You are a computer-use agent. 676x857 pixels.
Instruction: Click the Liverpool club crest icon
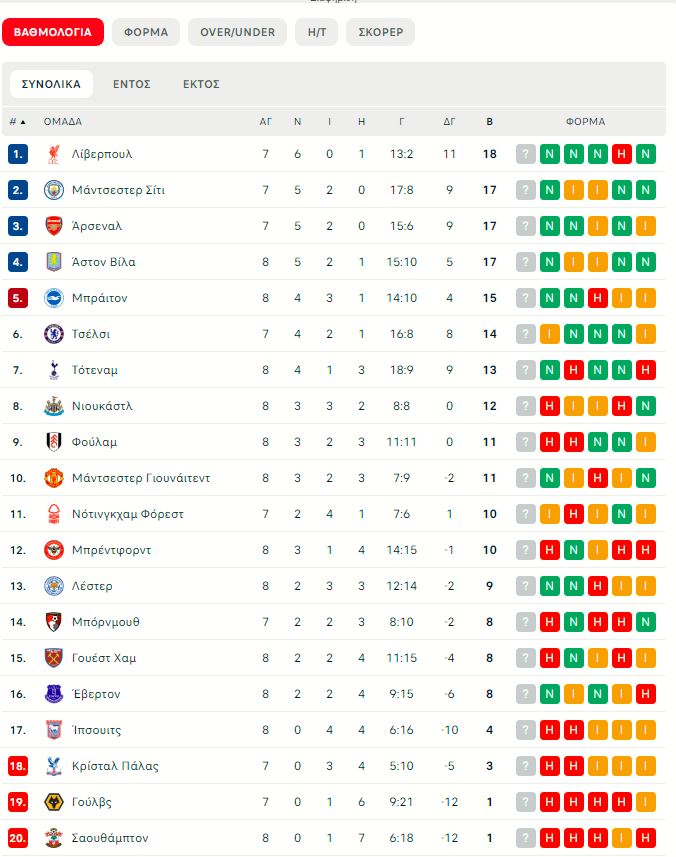coord(54,154)
